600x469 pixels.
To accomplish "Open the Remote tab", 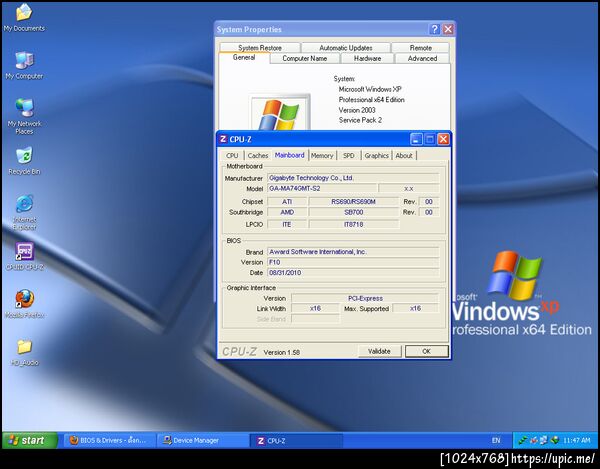I will point(421,48).
